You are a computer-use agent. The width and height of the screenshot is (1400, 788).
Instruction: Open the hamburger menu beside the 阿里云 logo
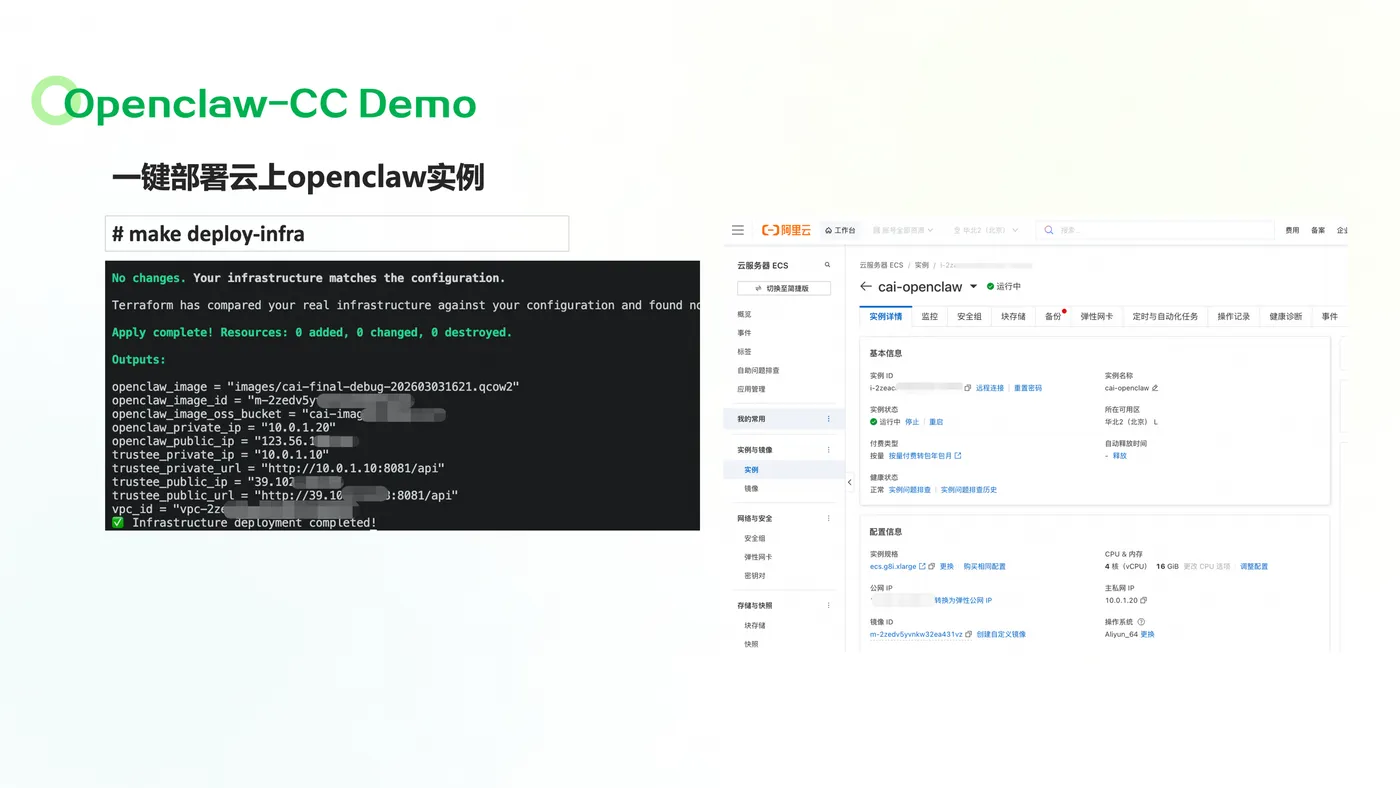(738, 230)
